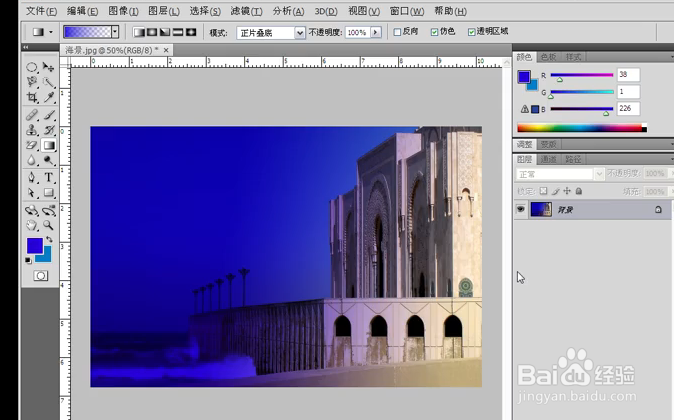The height and width of the screenshot is (420, 674).
Task: Select the History Brush tool
Action: tap(49, 130)
